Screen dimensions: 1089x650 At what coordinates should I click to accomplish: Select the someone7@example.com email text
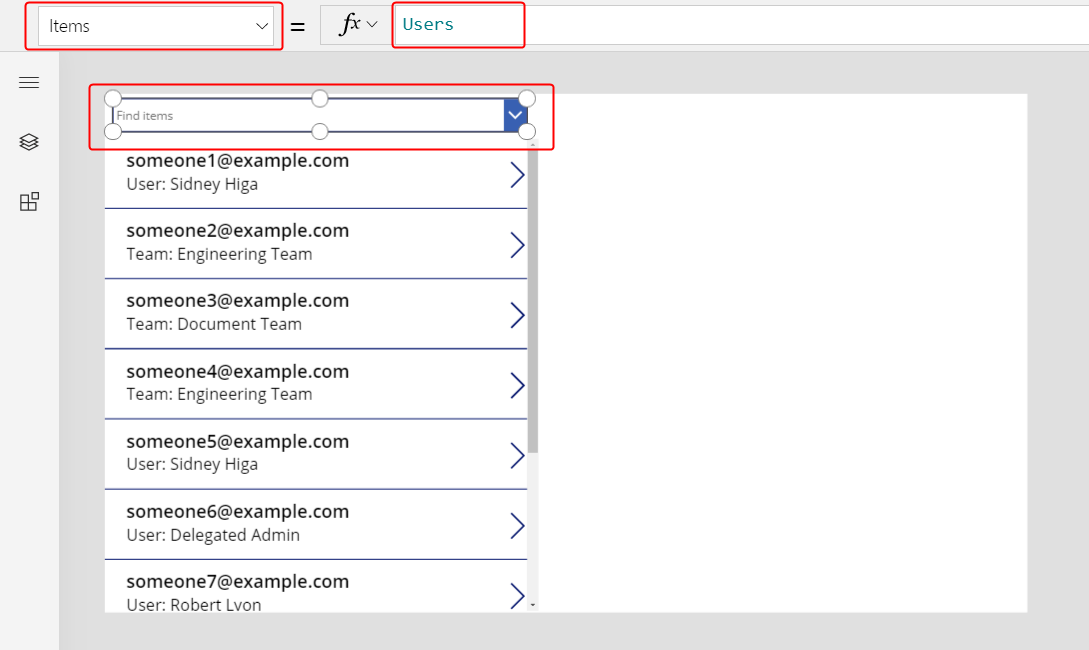pyautogui.click(x=238, y=582)
